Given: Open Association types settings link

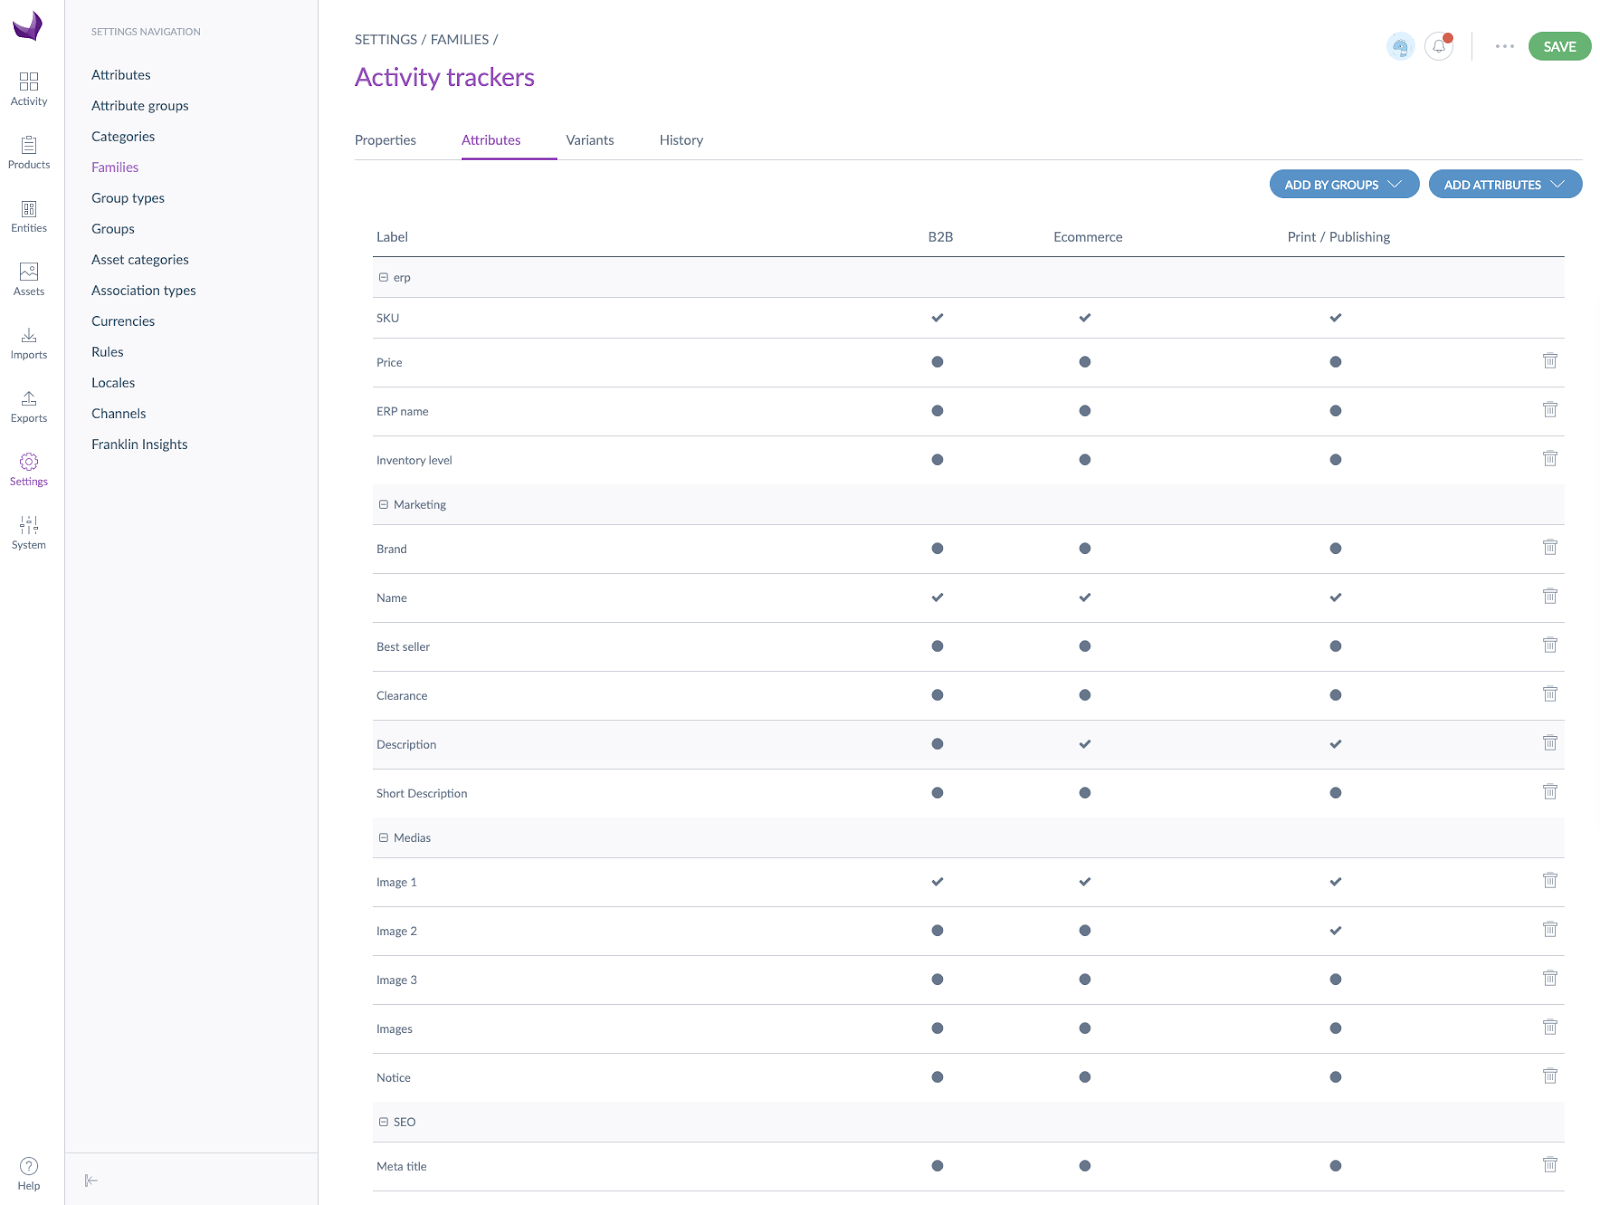Looking at the screenshot, I should [144, 290].
